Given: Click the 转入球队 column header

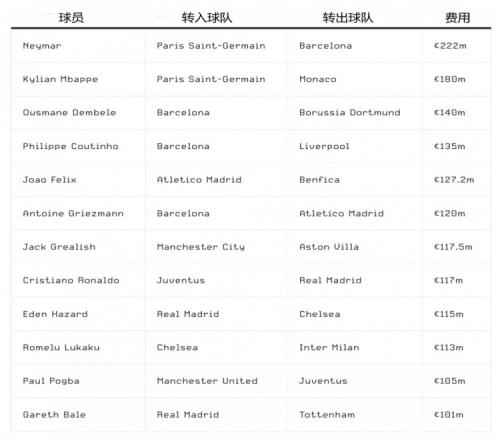Looking at the screenshot, I should coord(207,18).
